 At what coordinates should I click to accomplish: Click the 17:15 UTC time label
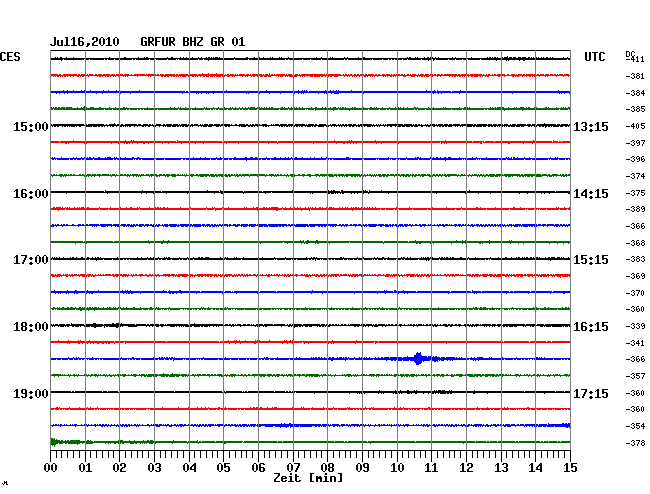[x=591, y=393]
